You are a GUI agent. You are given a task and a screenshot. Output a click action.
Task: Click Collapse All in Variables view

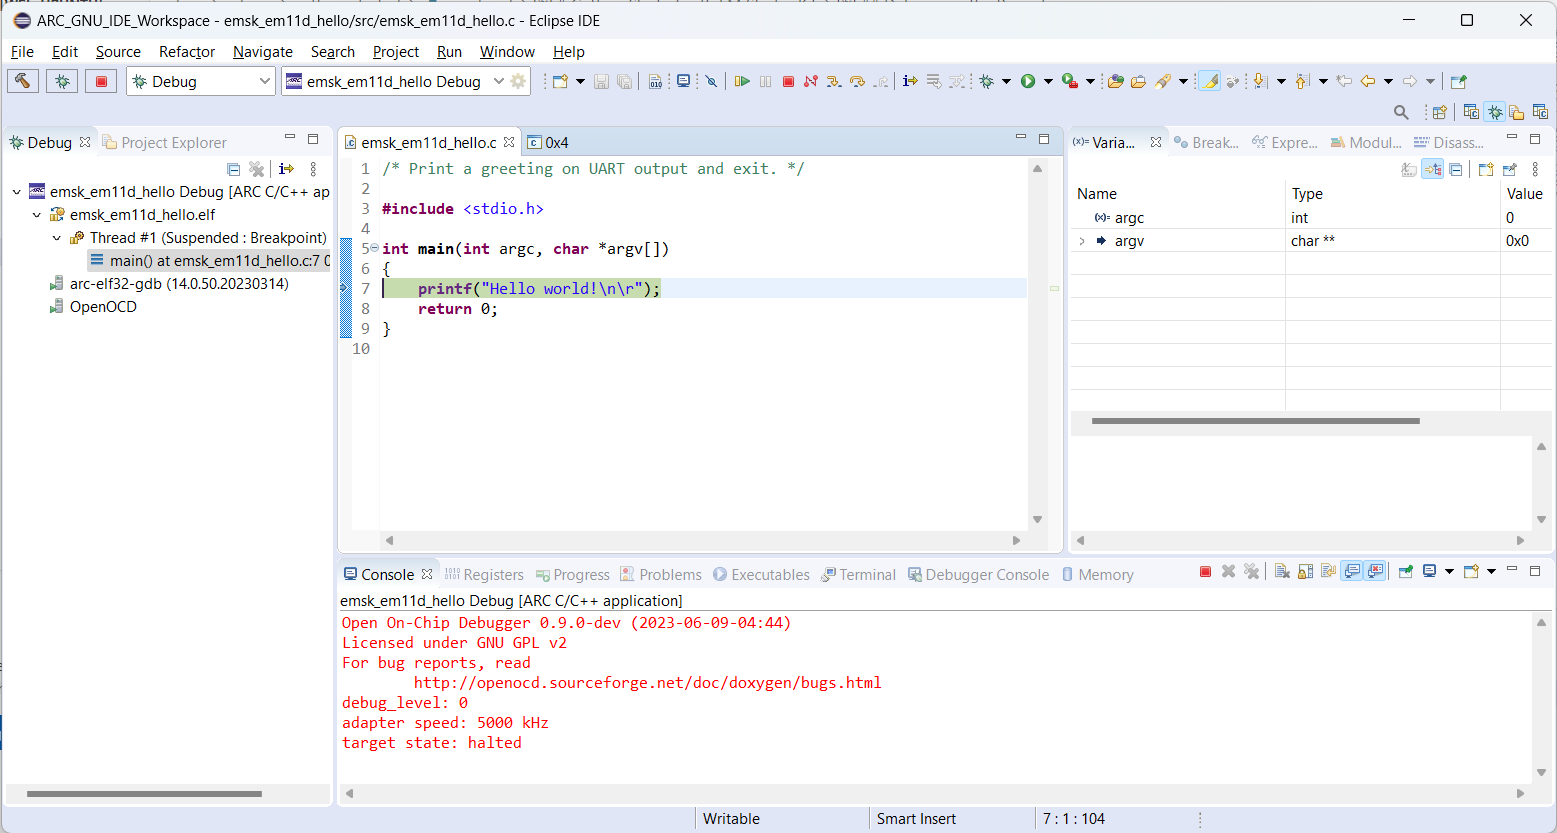[1456, 169]
